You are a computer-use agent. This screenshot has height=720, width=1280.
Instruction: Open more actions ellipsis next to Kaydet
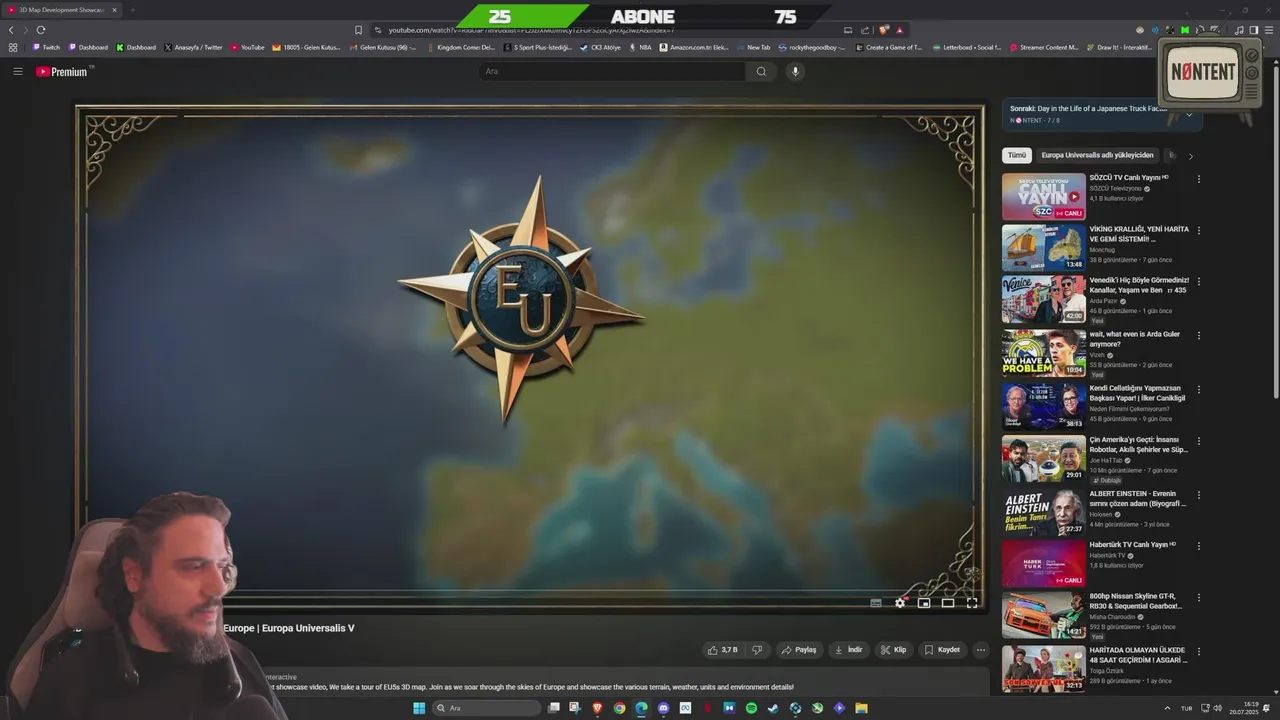tap(981, 650)
